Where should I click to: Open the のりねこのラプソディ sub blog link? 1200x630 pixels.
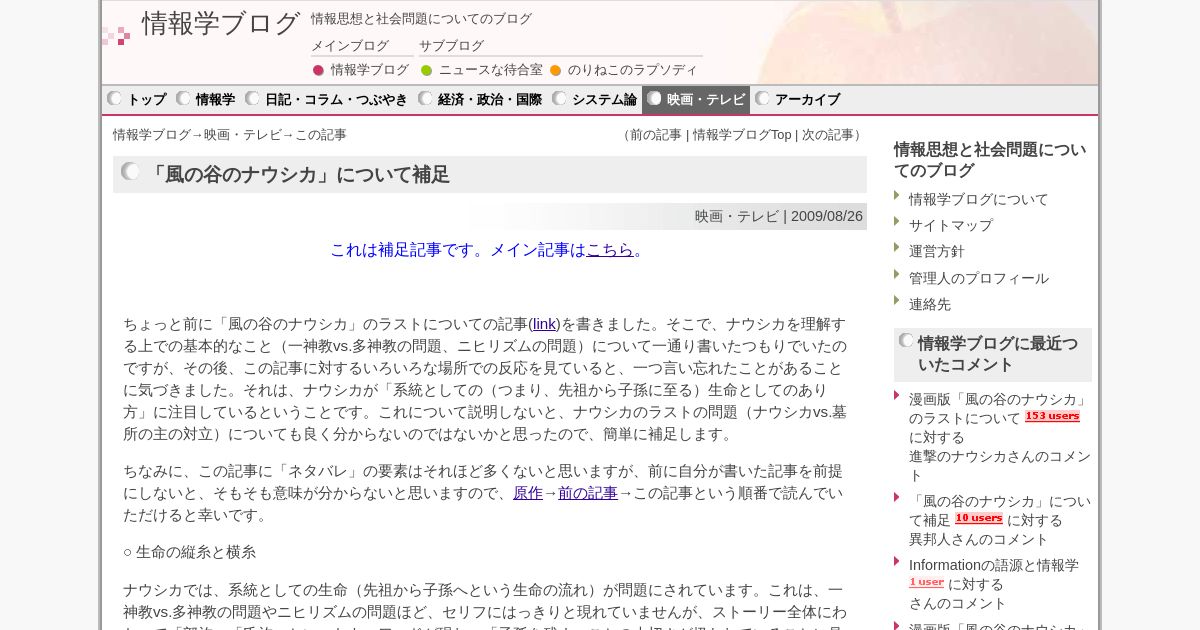pos(632,70)
